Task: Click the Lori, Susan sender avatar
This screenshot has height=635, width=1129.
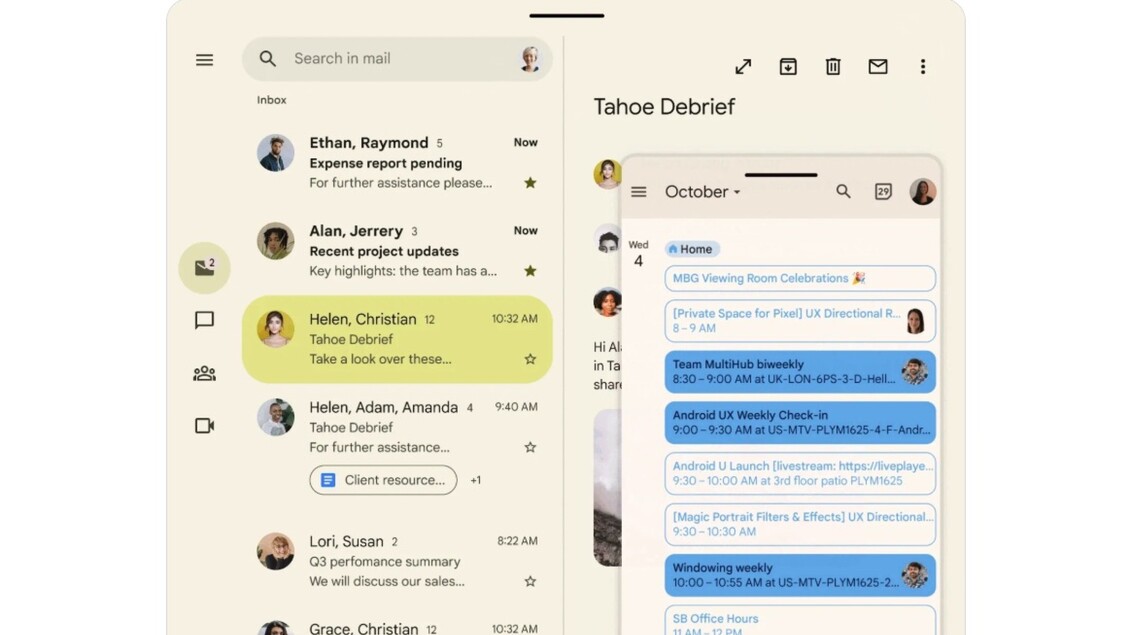Action: click(276, 551)
